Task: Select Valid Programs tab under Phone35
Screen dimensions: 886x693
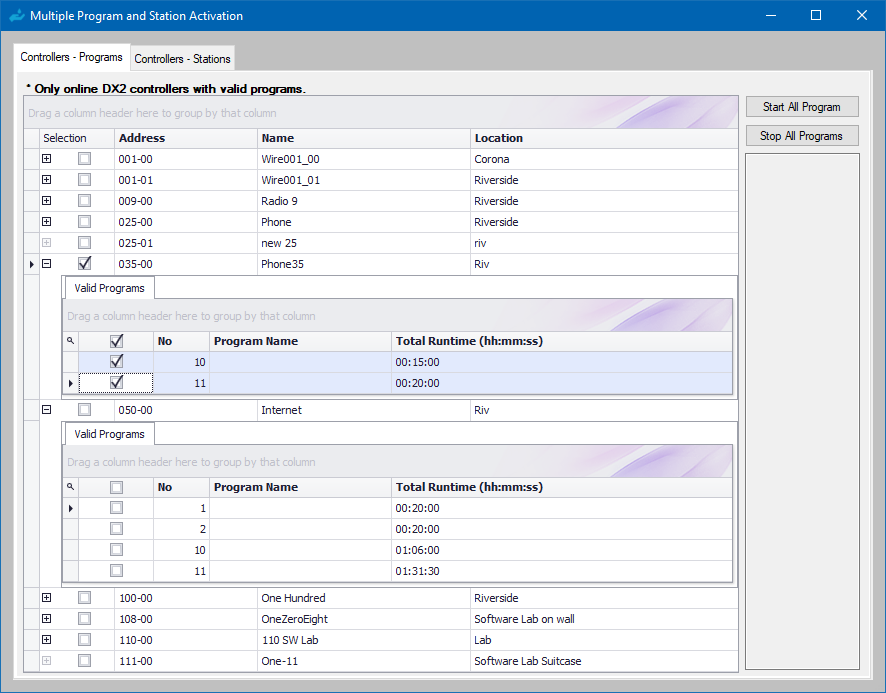Action: tap(109, 288)
